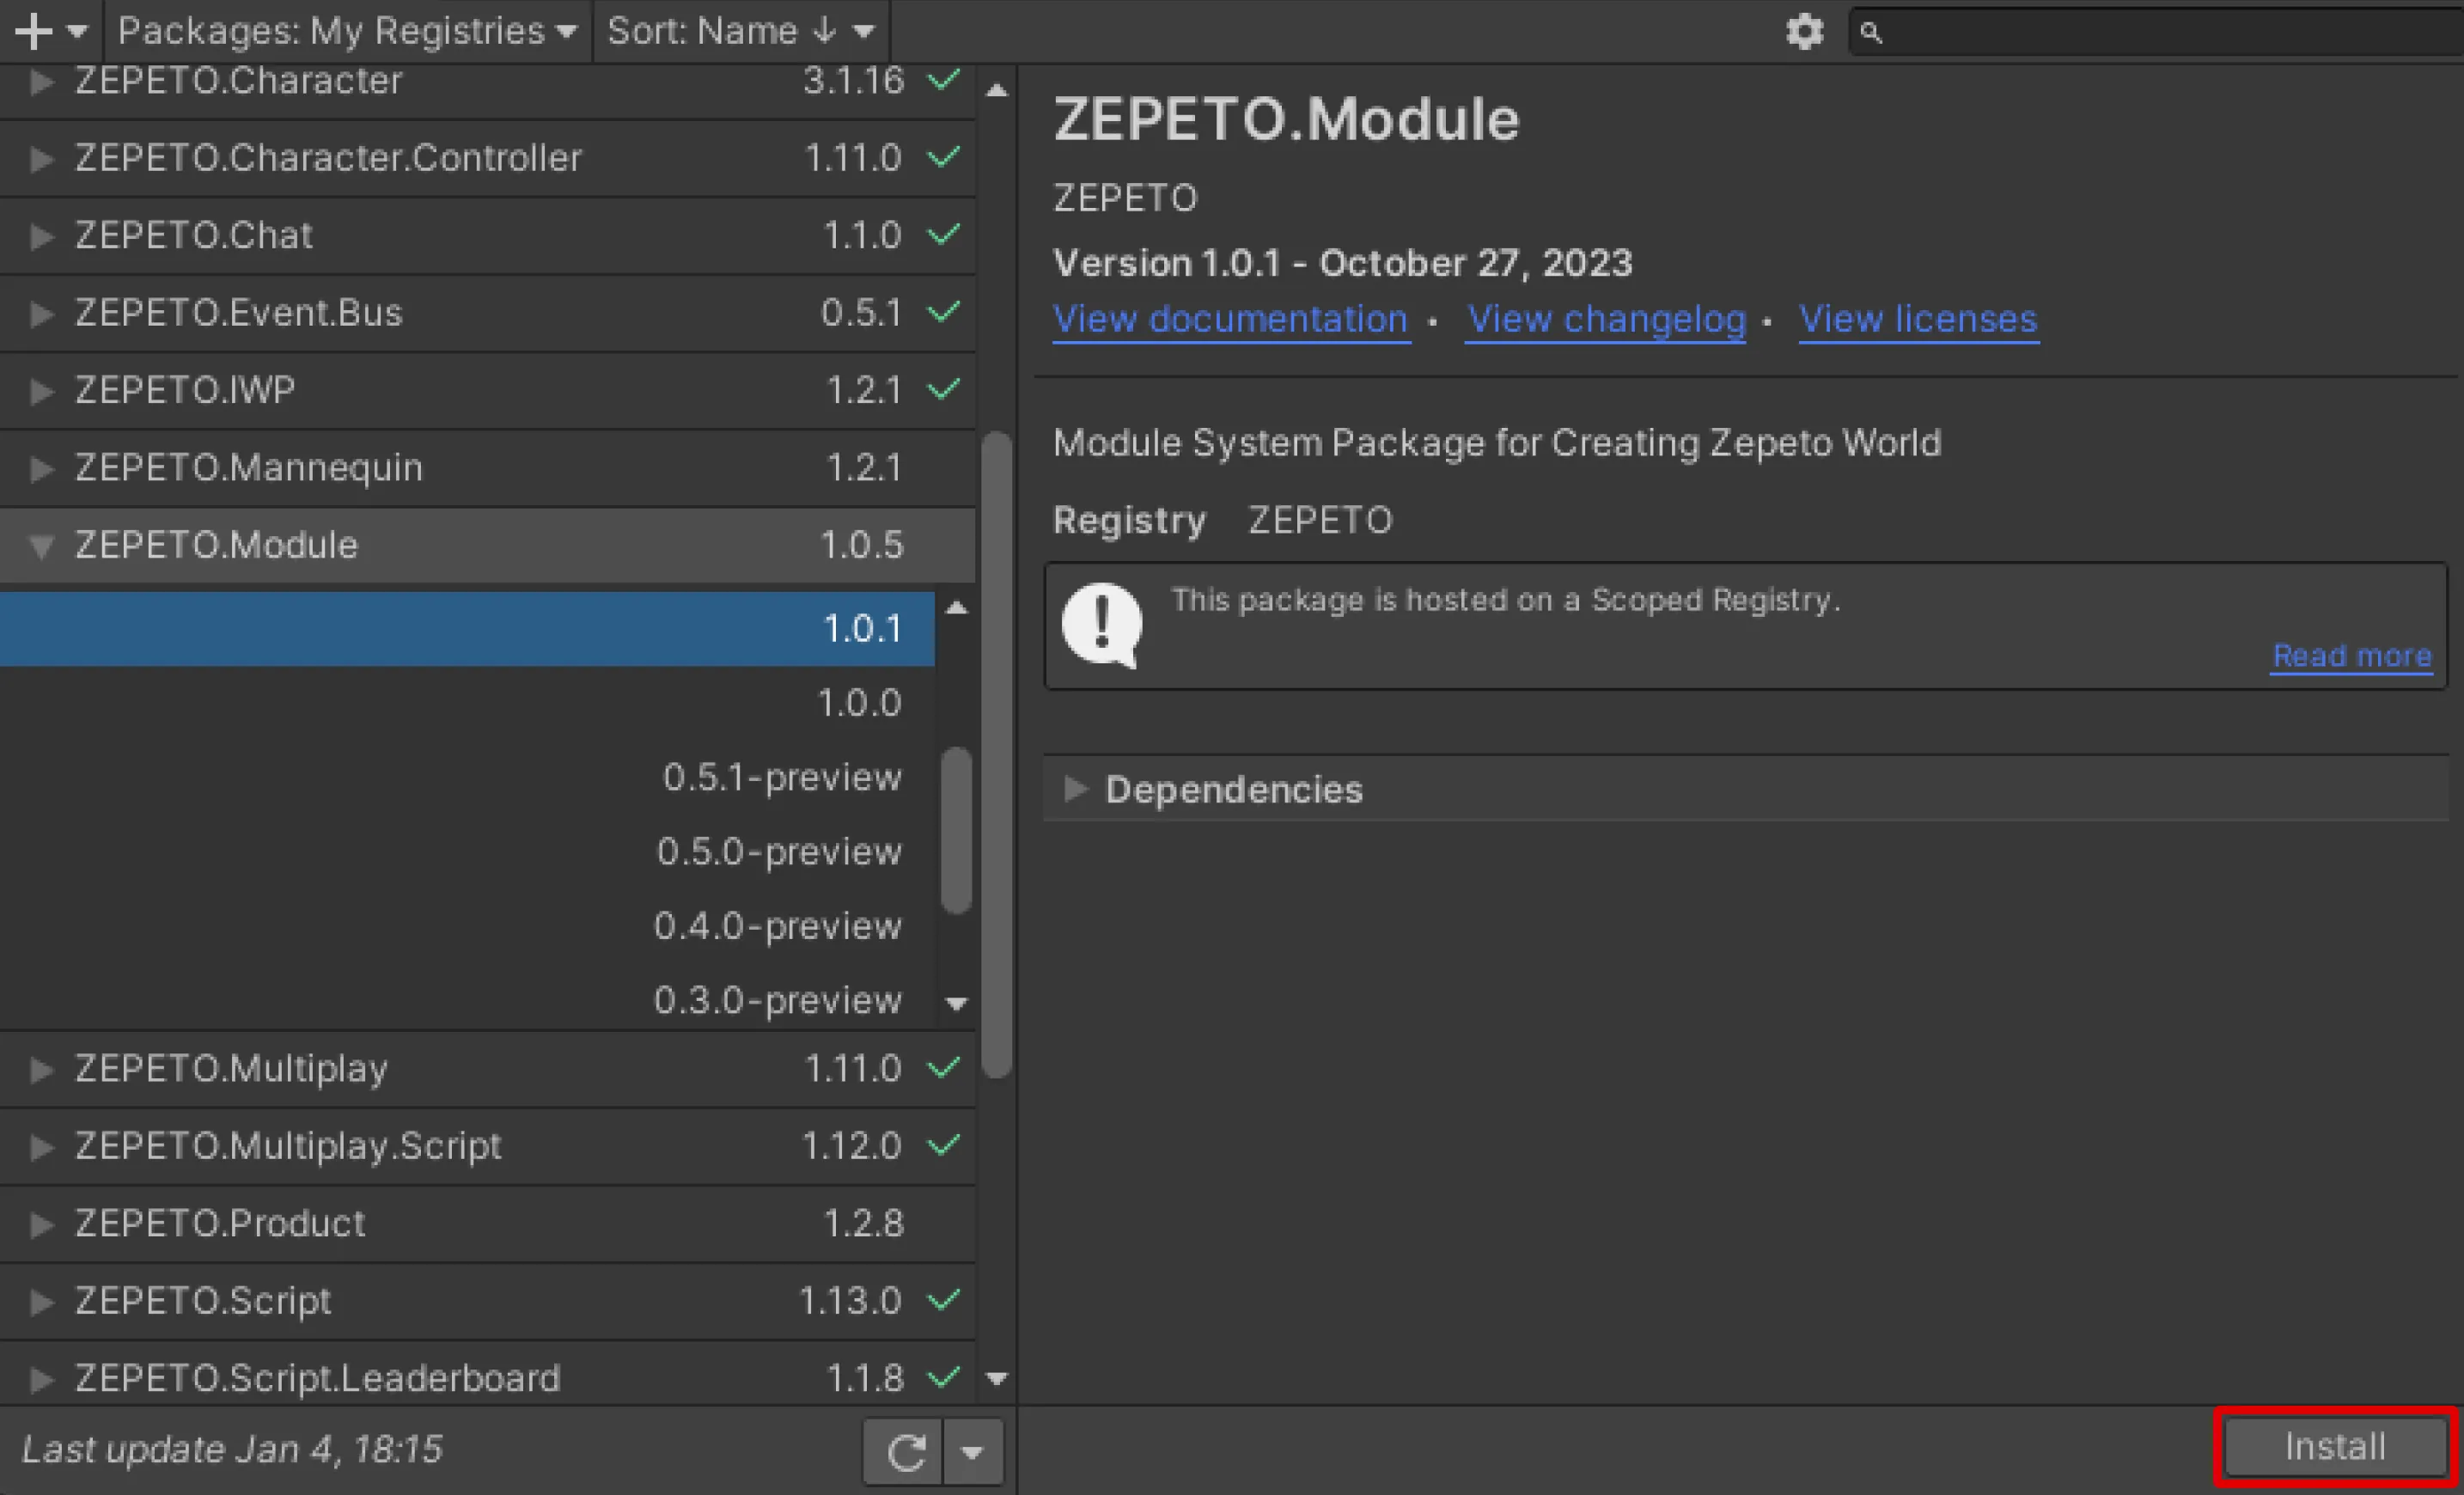Open the View changelog link
2464x1495 pixels.
(x=1606, y=320)
